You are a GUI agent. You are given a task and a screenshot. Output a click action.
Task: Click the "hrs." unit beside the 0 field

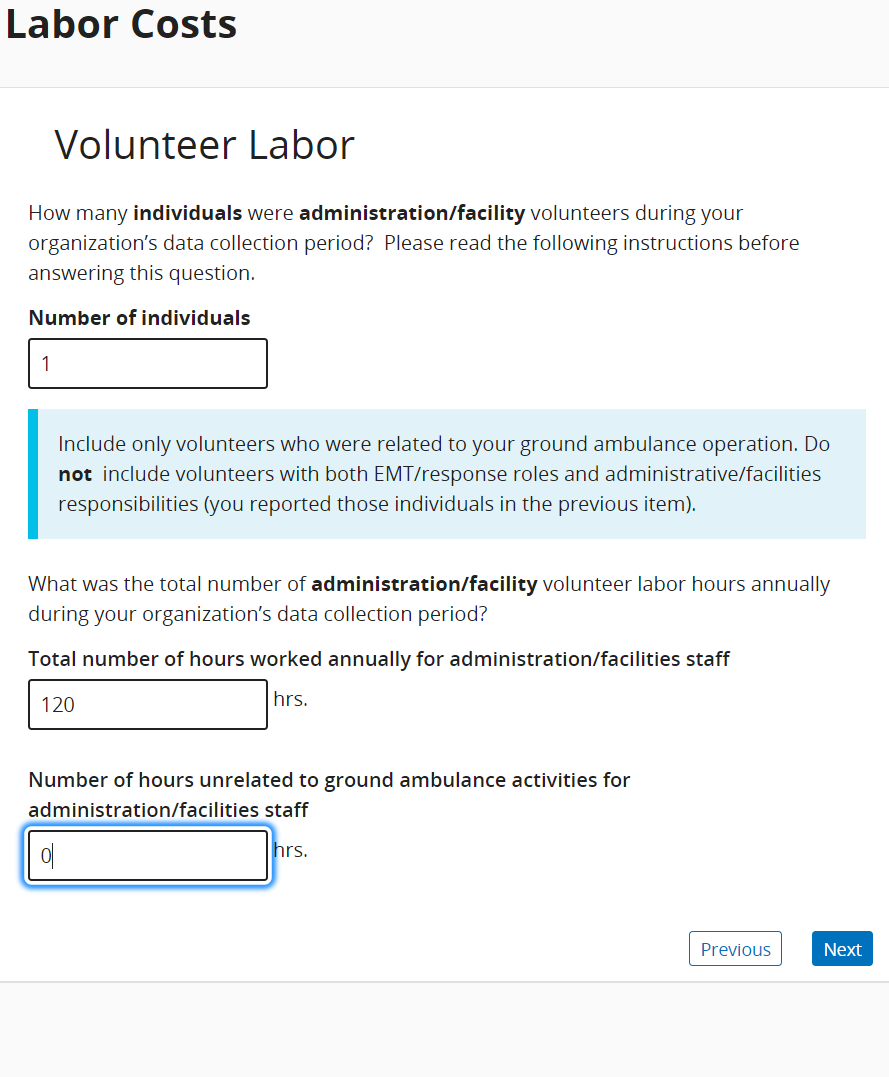click(290, 850)
